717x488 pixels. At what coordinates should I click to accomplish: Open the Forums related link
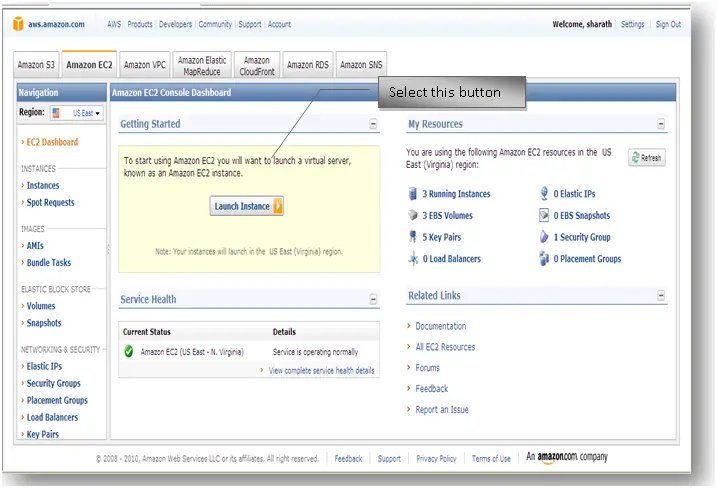click(428, 368)
